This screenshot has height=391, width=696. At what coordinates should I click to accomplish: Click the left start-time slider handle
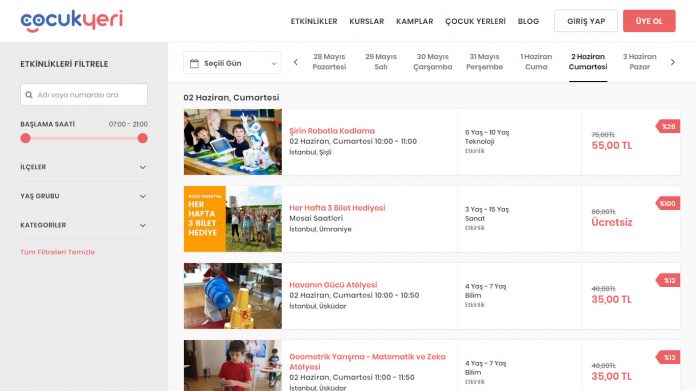pyautogui.click(x=26, y=138)
